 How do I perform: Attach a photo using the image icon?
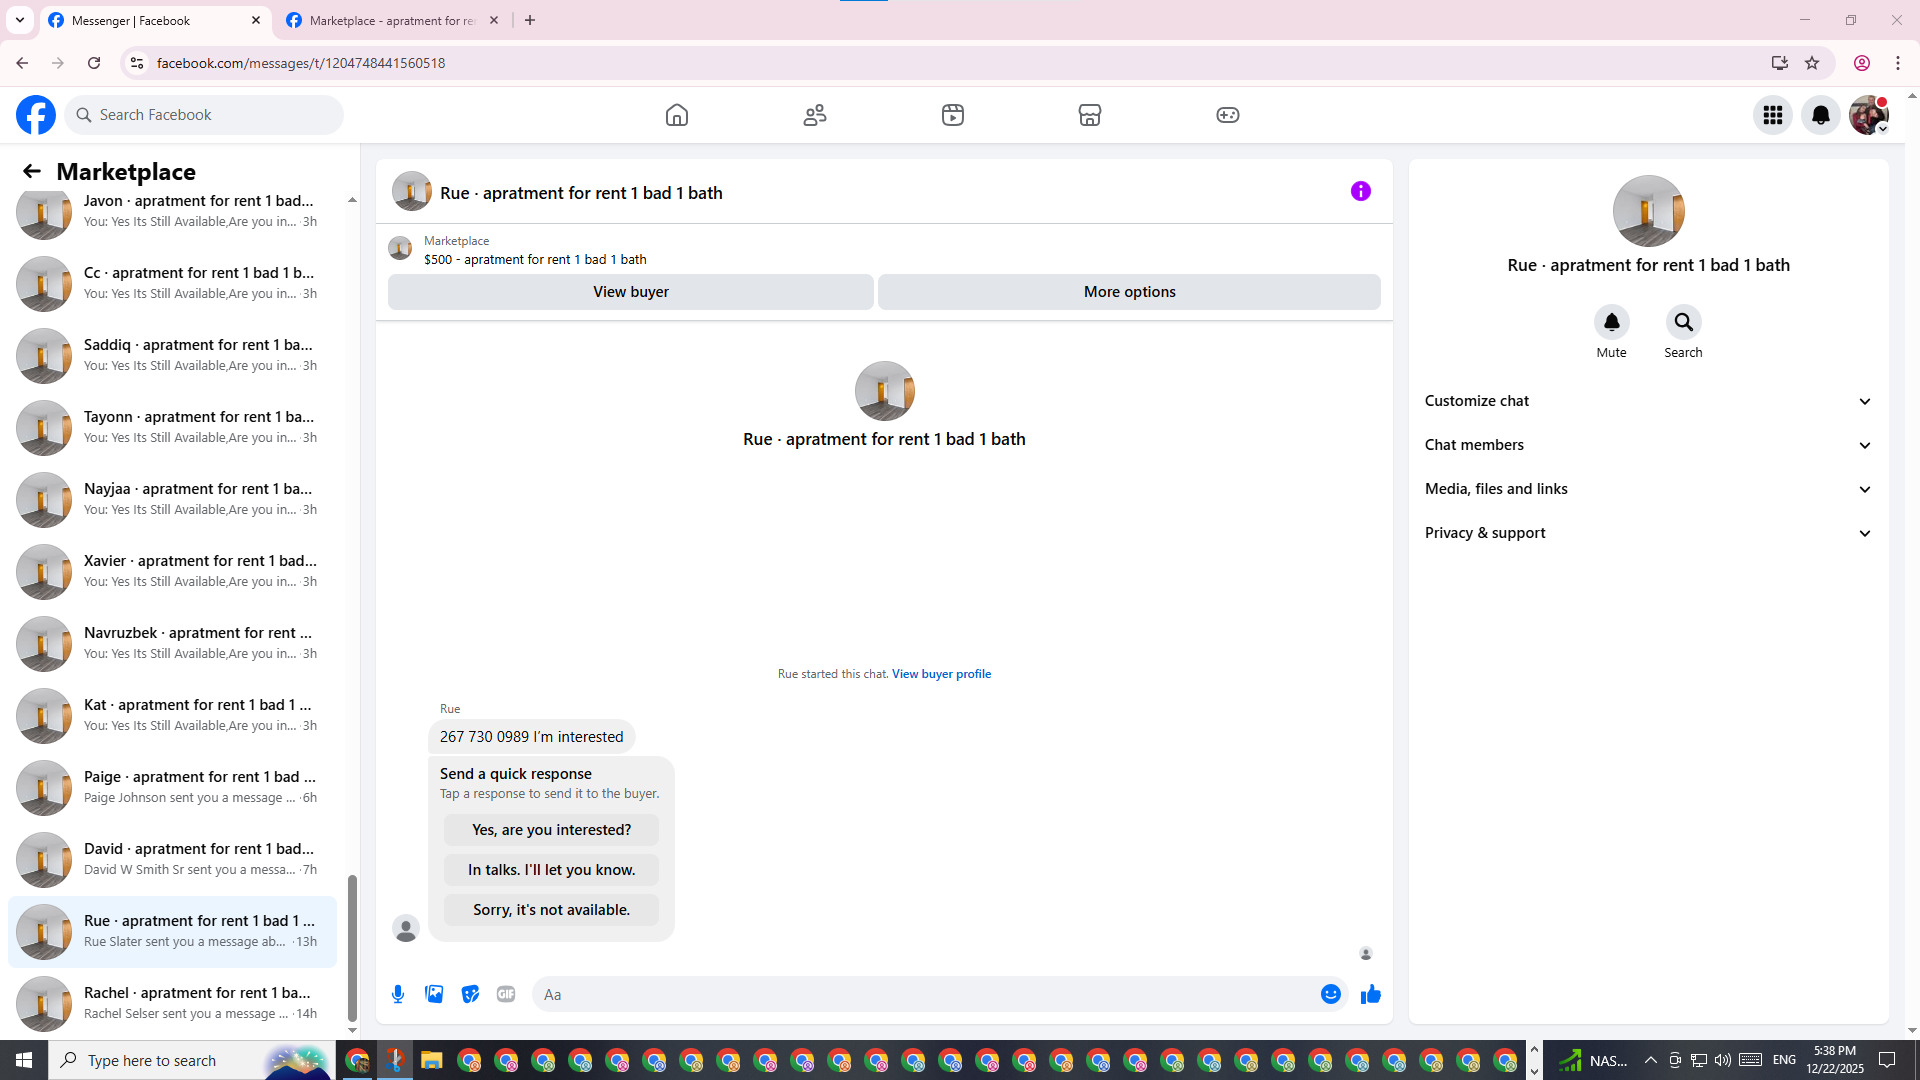434,994
